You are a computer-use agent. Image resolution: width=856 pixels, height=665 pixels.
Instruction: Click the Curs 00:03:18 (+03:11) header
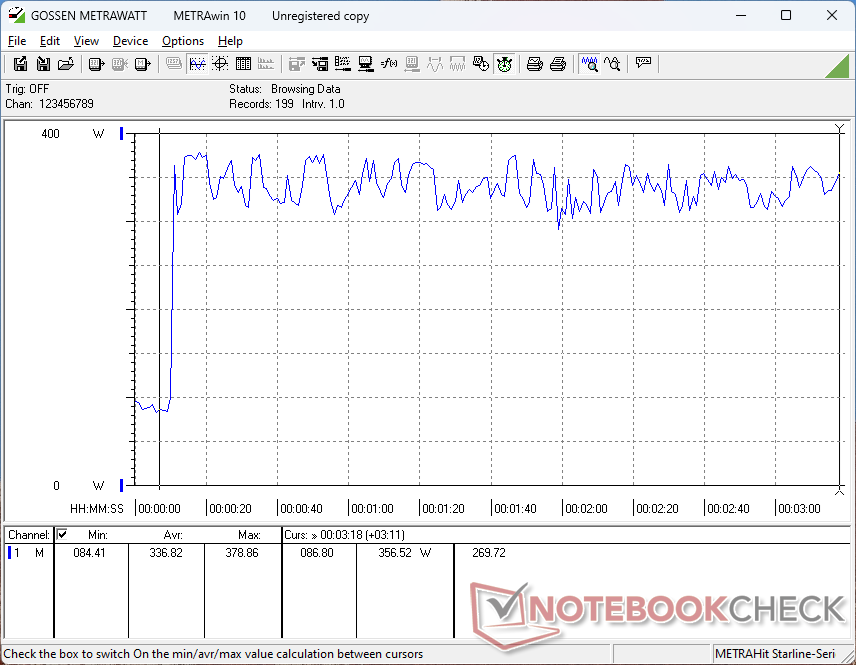pyautogui.click(x=344, y=535)
